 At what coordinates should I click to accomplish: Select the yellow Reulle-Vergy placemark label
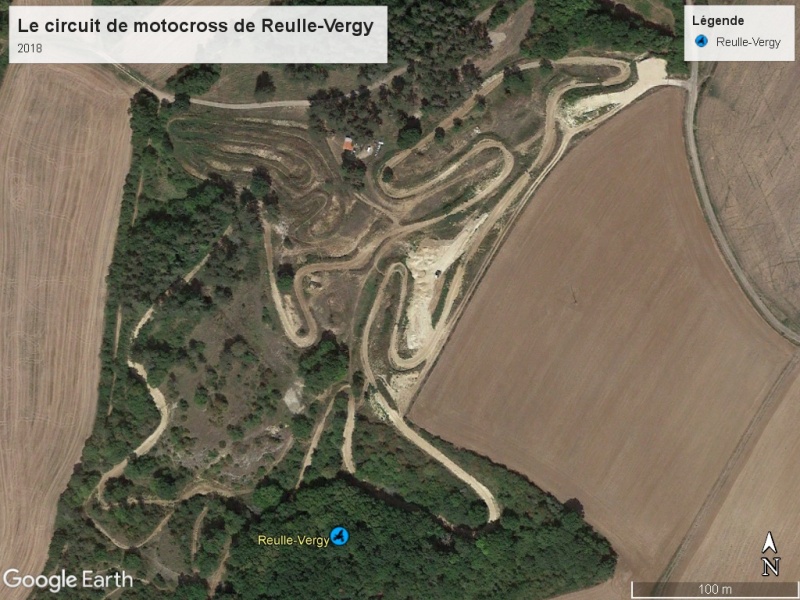tap(293, 540)
